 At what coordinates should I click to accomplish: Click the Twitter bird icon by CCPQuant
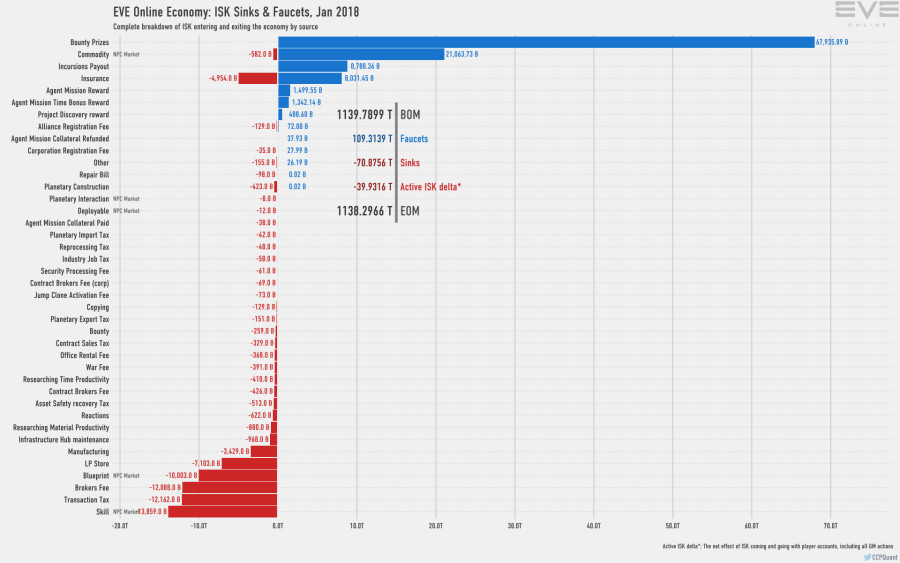tap(867, 557)
